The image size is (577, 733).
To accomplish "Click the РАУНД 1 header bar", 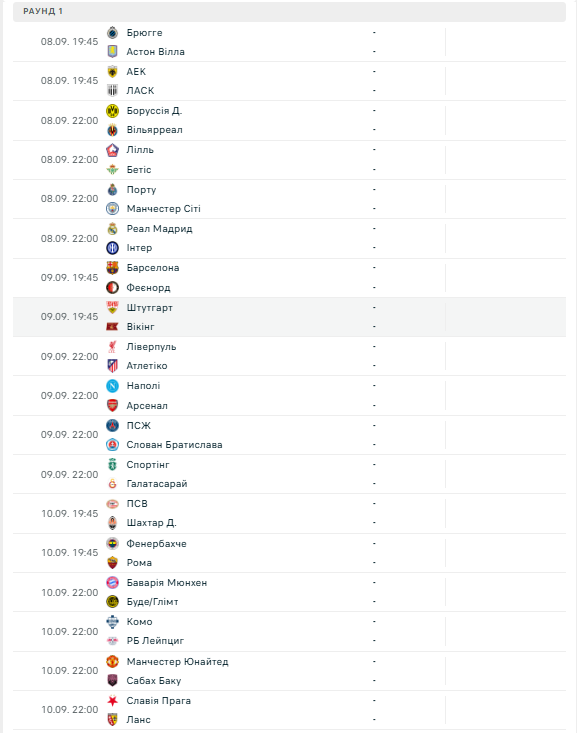I will 289,11.
